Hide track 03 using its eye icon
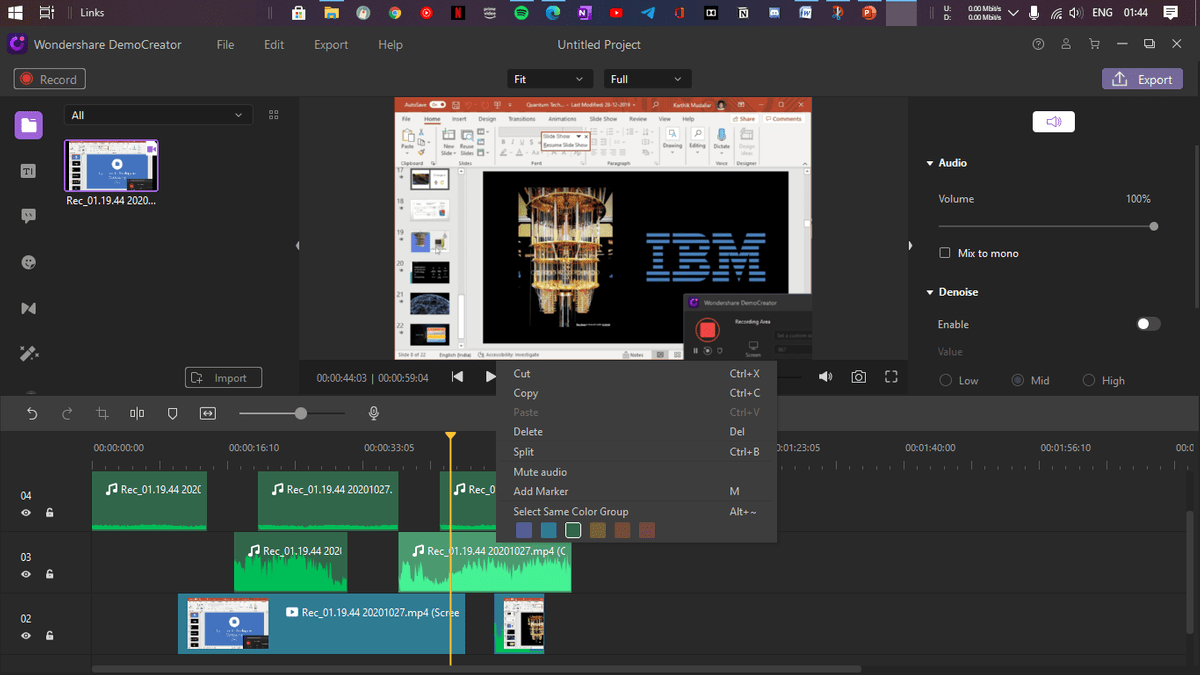 click(x=24, y=574)
